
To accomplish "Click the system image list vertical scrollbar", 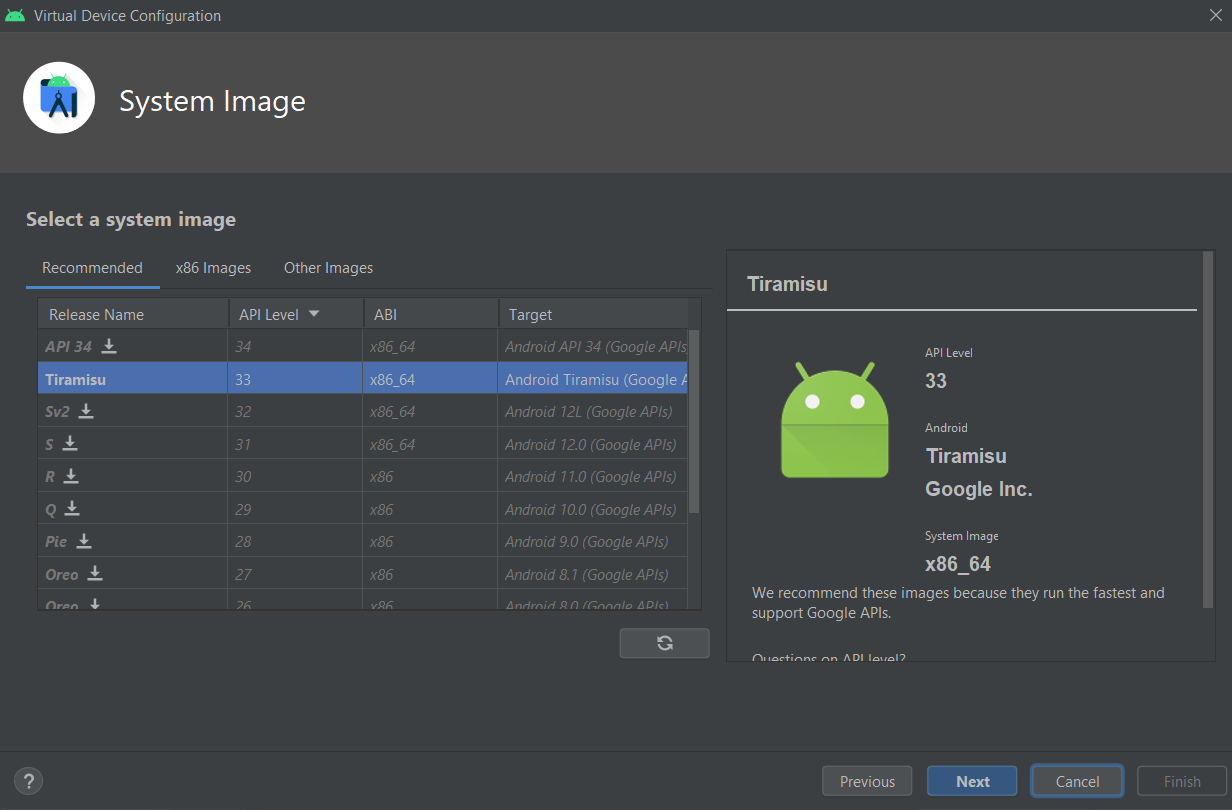I will (x=694, y=420).
